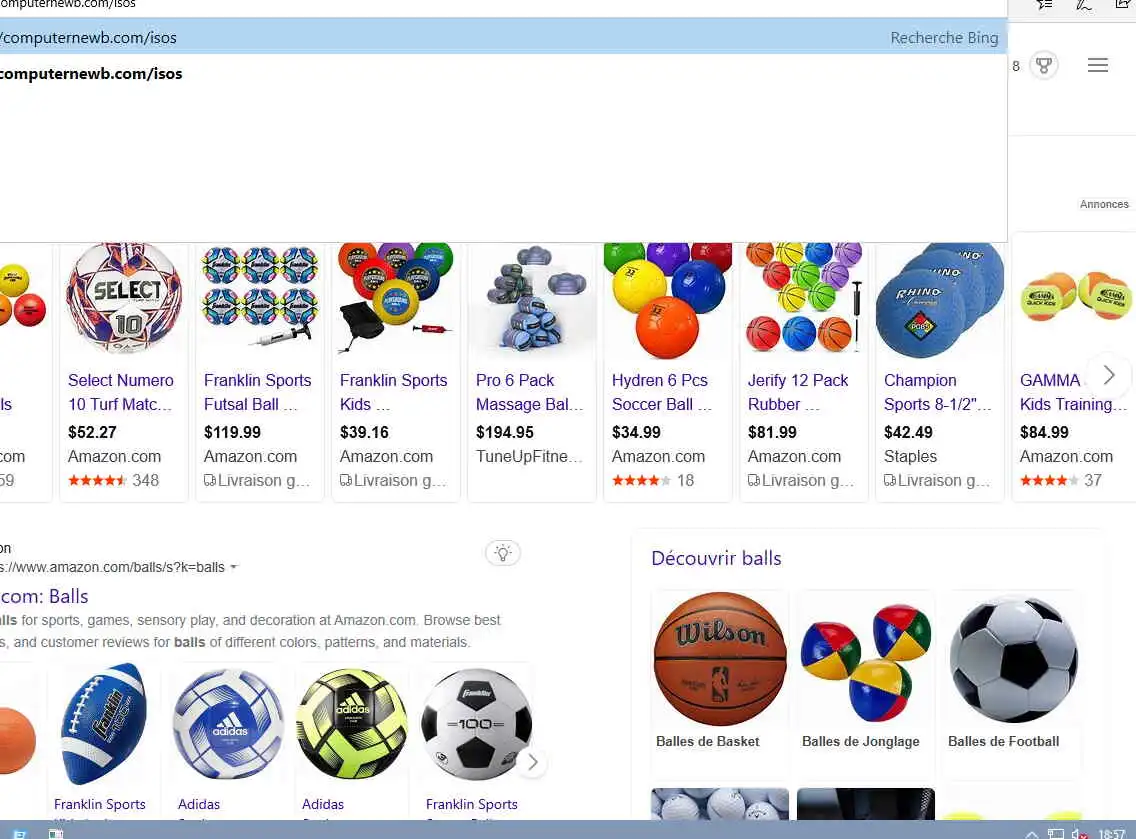Show hidden tray icons chevron
The height and width of the screenshot is (839, 1136).
(1032, 835)
